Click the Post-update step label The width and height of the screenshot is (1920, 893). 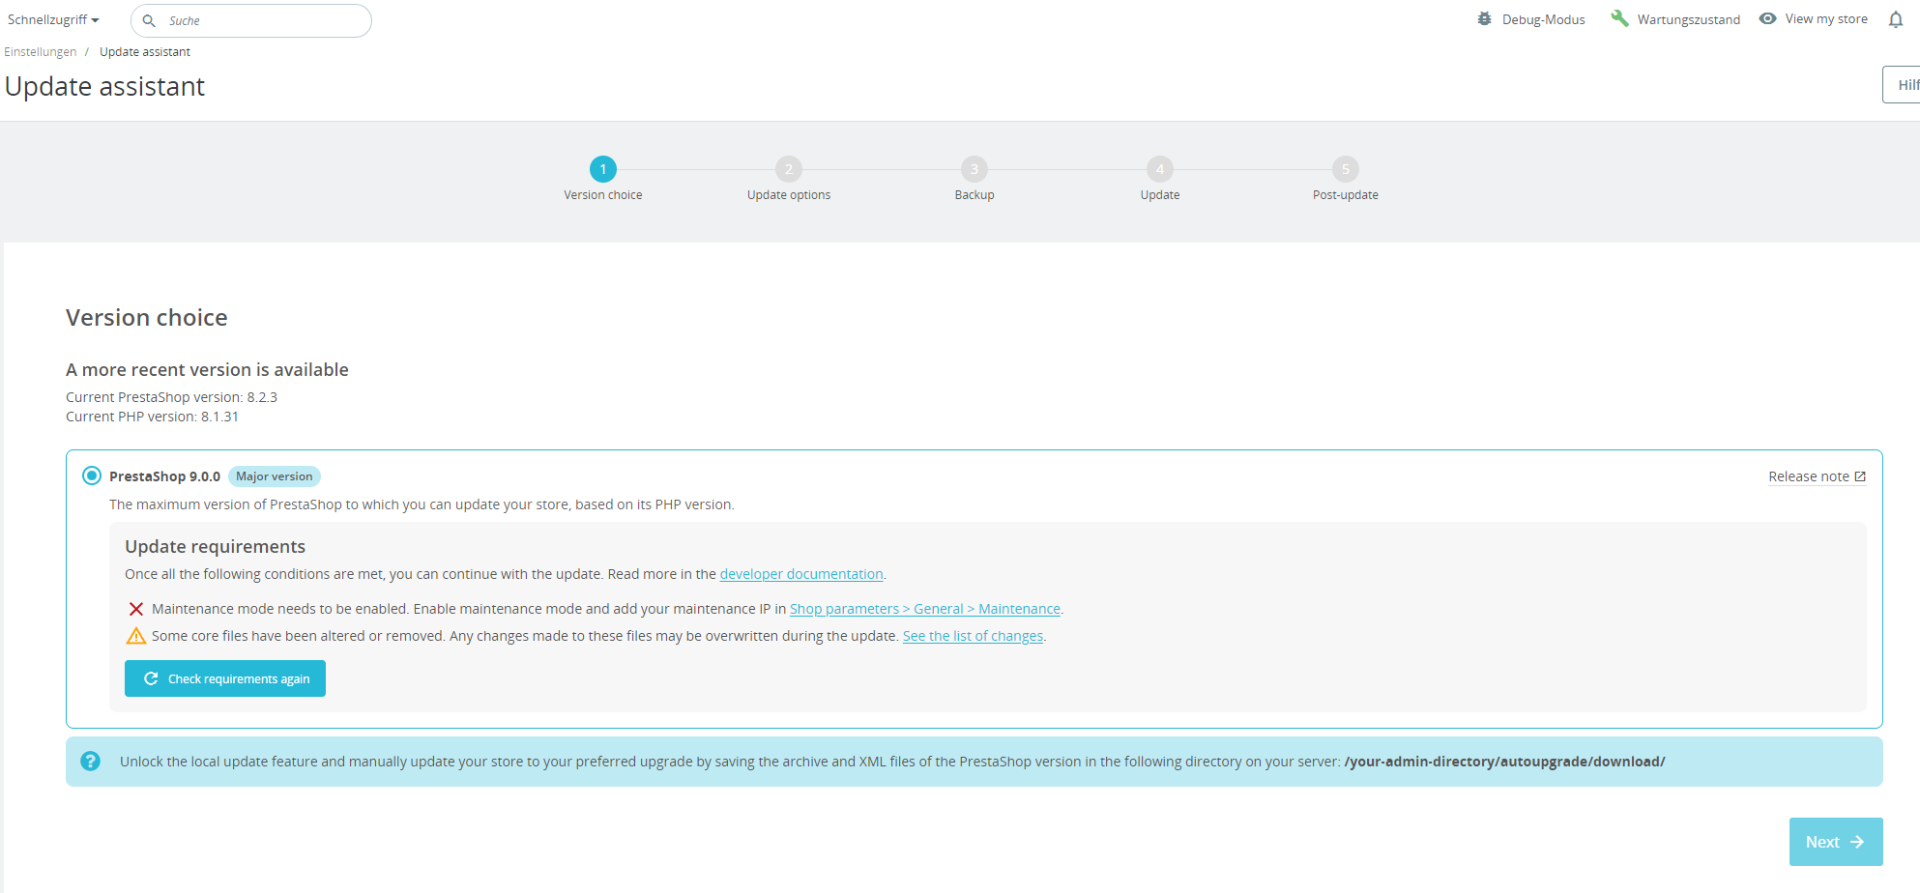1345,195
